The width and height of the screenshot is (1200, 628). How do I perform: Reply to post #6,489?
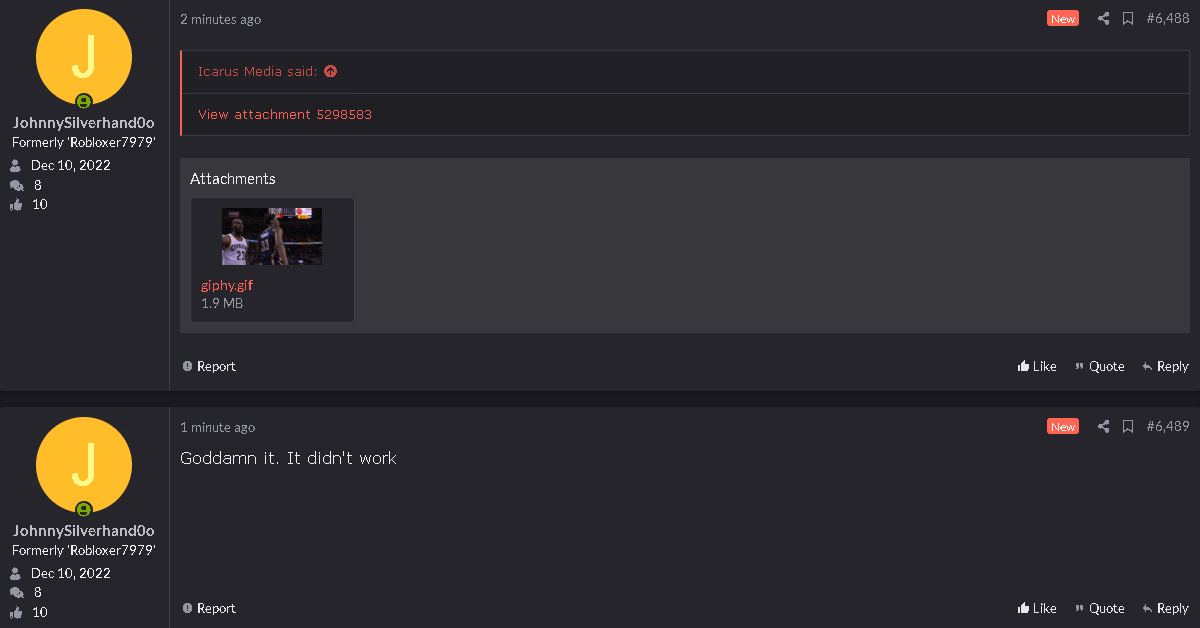pyautogui.click(x=1165, y=608)
